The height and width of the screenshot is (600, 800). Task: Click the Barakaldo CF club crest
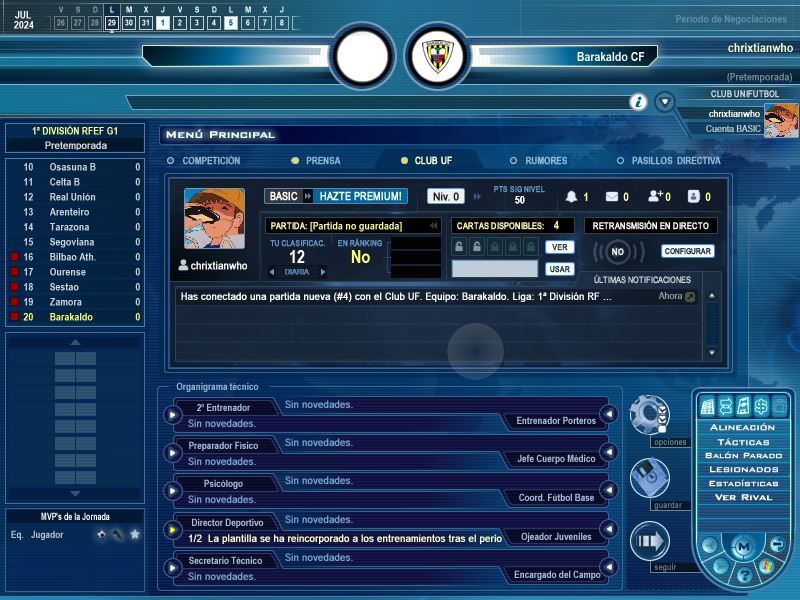point(438,56)
